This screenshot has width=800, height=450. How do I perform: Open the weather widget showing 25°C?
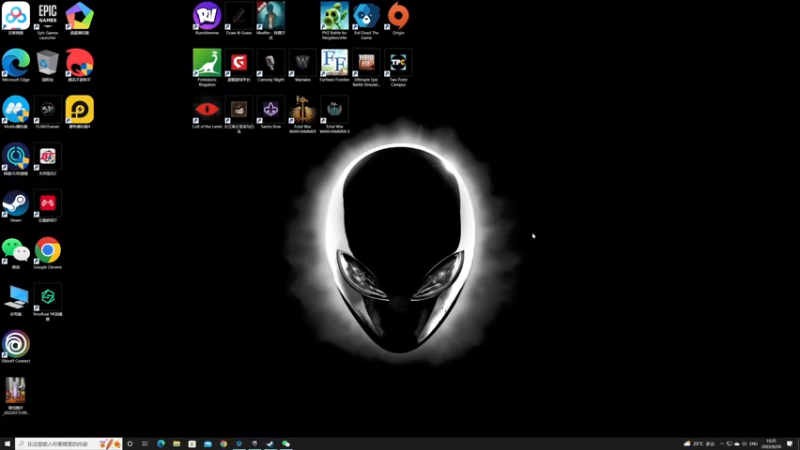pyautogui.click(x=699, y=444)
